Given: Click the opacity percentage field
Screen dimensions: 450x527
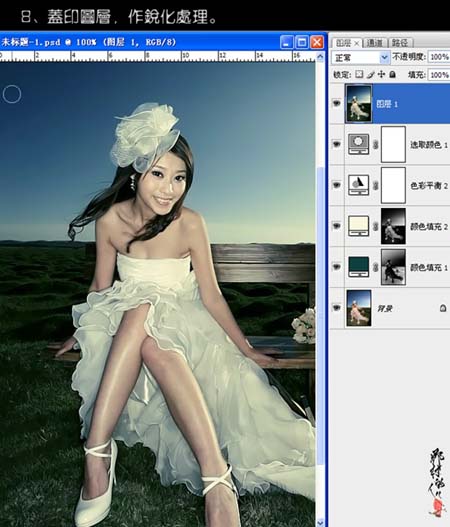Looking at the screenshot, I should click(x=439, y=57).
